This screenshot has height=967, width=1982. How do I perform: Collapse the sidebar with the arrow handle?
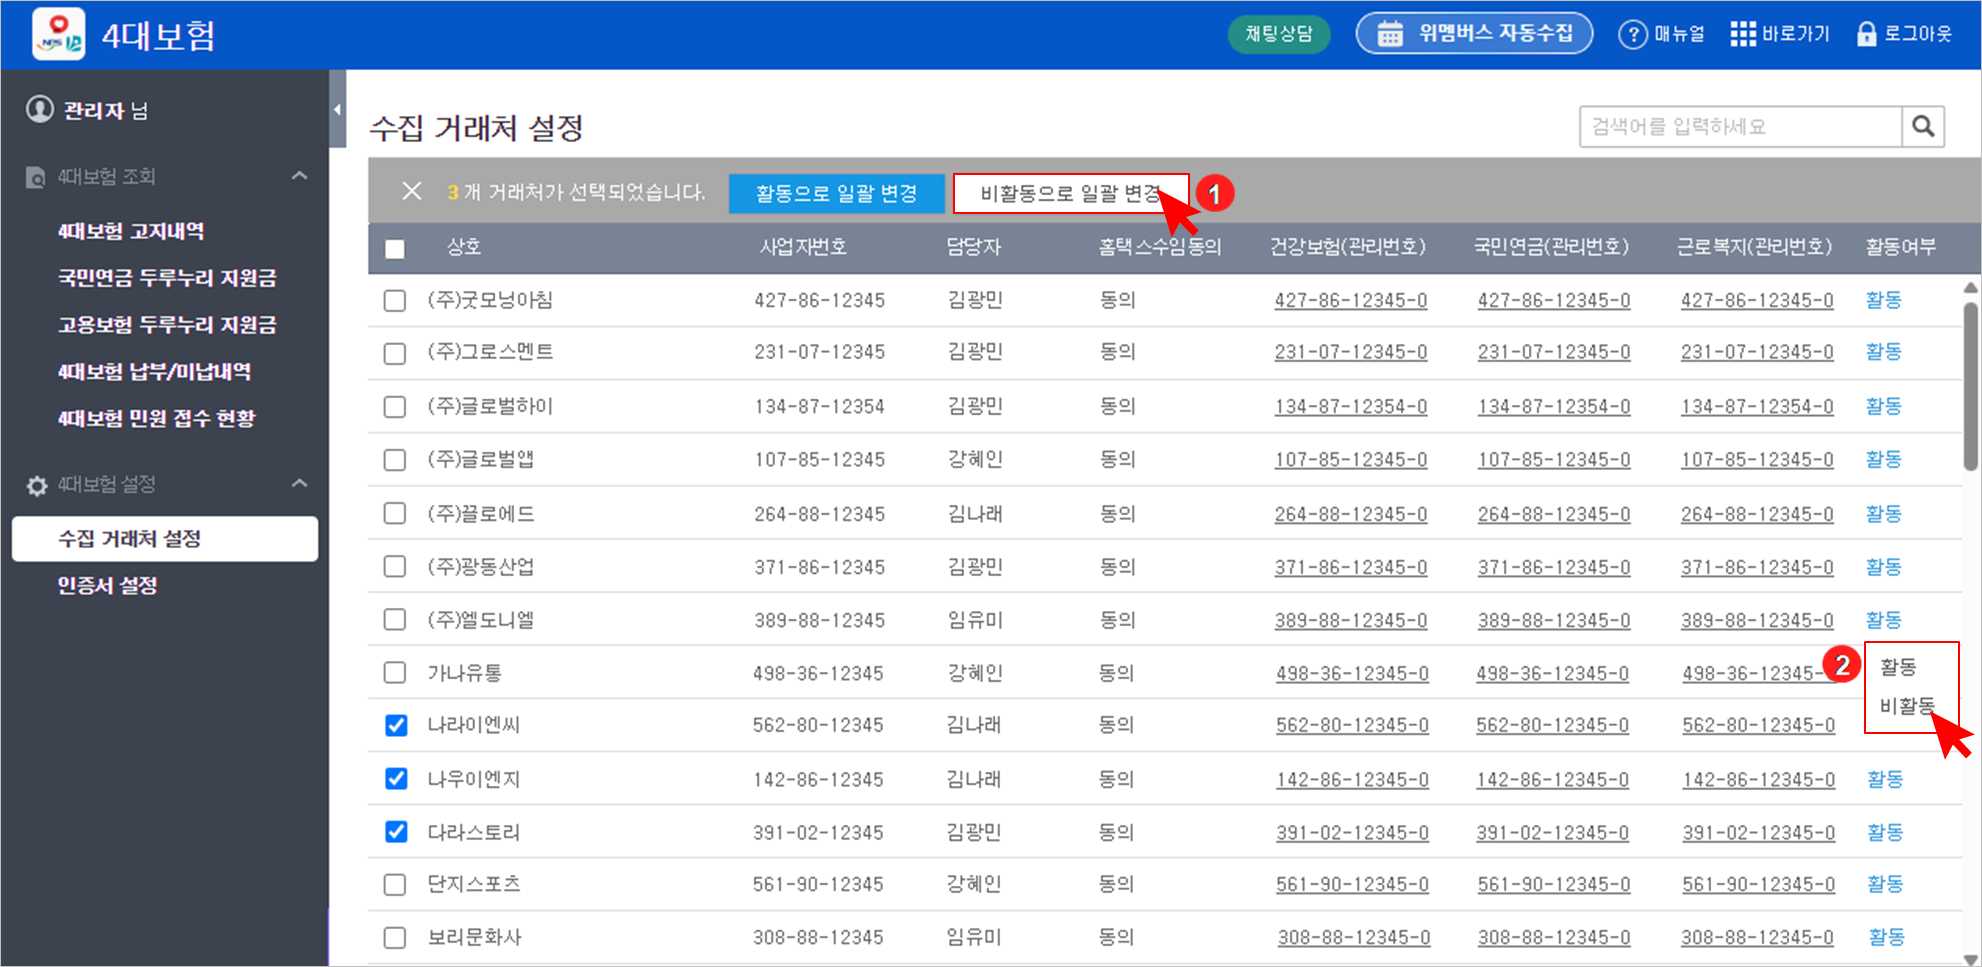pos(337,109)
